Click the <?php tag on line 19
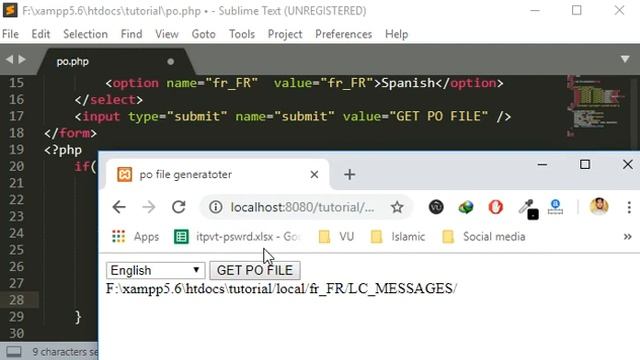Image resolution: width=640 pixels, height=360 pixels. click(x=63, y=150)
